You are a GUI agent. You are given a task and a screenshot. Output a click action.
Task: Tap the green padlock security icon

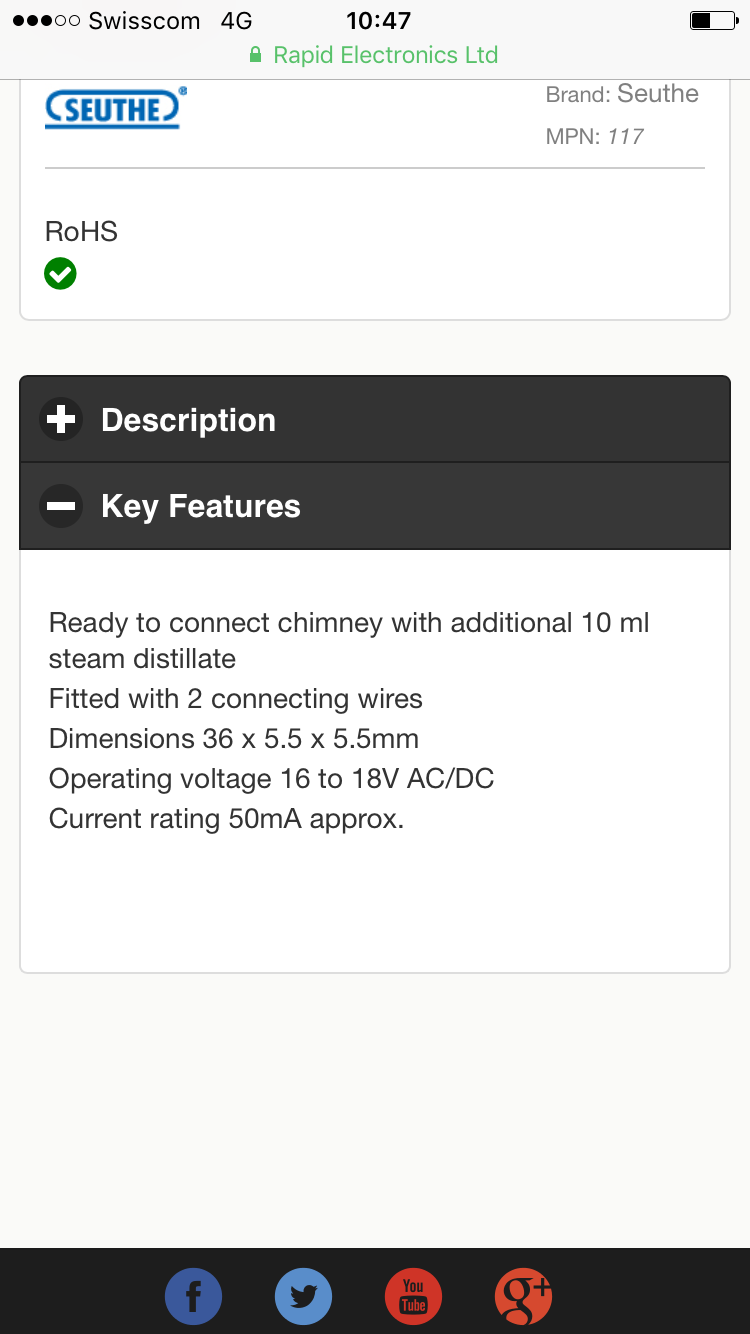pos(256,55)
